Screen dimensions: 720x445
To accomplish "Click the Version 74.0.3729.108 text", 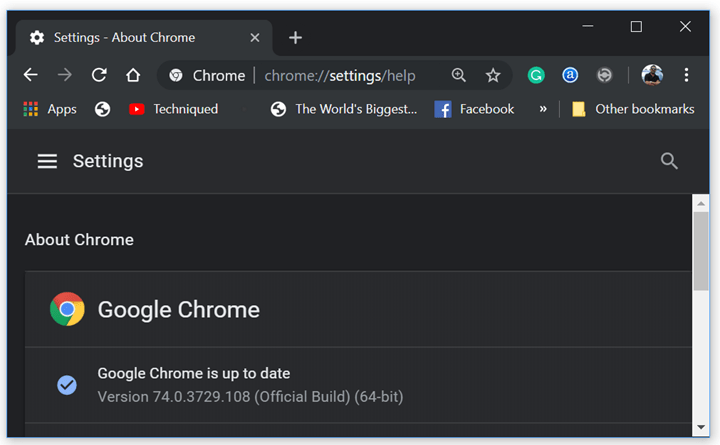I will pyautogui.click(x=250, y=397).
